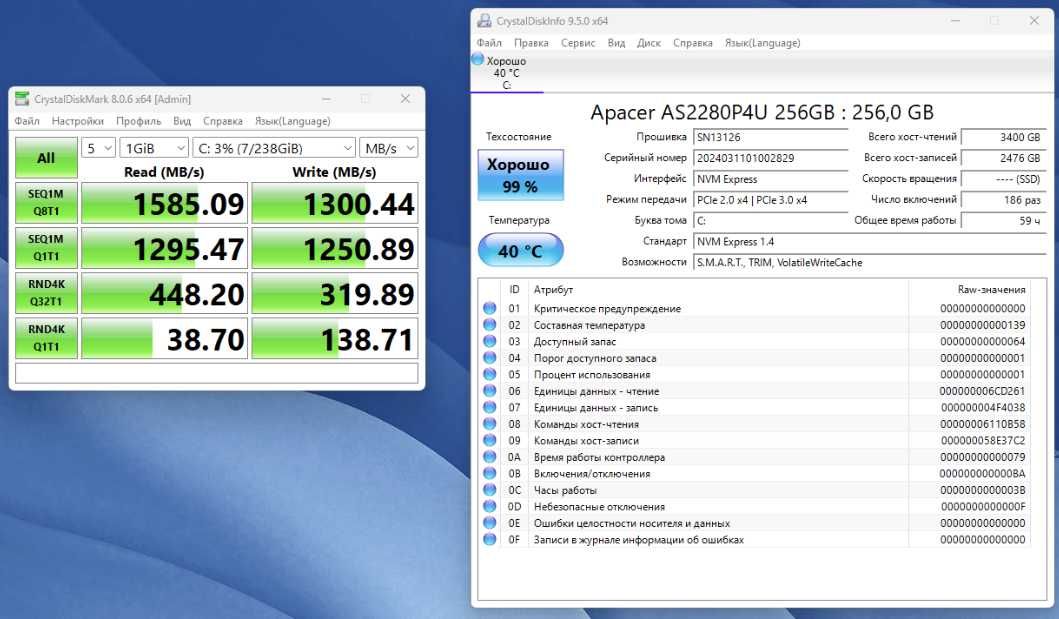Click the drive title Apacer AS2280P4U 256GB
1059x619 pixels.
(x=762, y=112)
